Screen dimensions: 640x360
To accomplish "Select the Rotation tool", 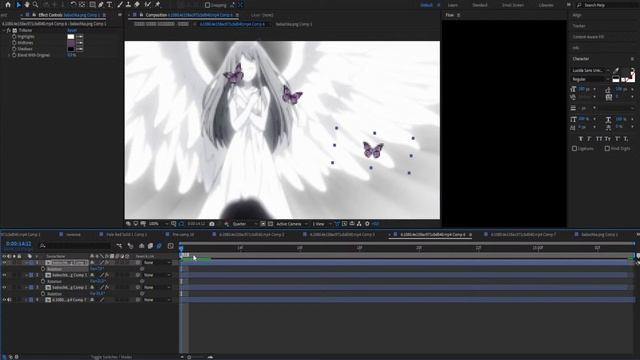I will tap(73, 4).
